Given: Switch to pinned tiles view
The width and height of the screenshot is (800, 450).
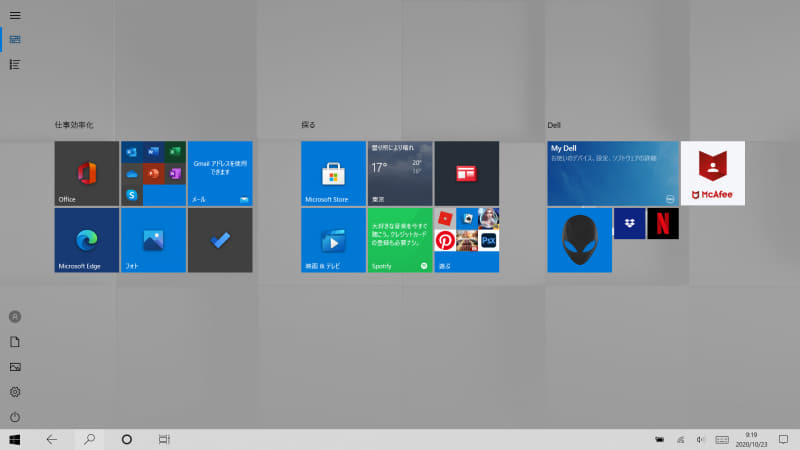Looking at the screenshot, I should (15, 39).
